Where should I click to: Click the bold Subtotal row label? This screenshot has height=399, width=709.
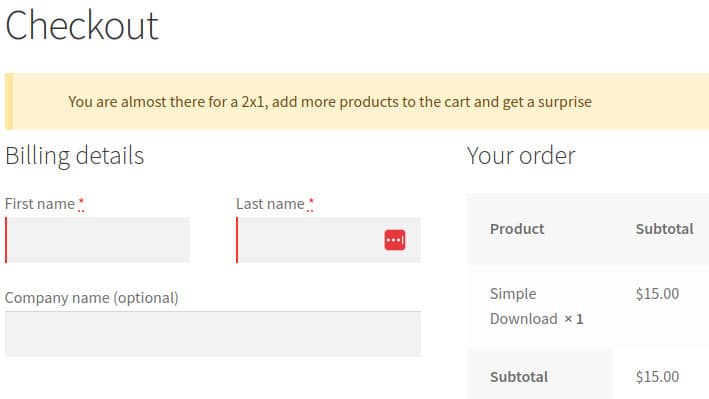(519, 377)
